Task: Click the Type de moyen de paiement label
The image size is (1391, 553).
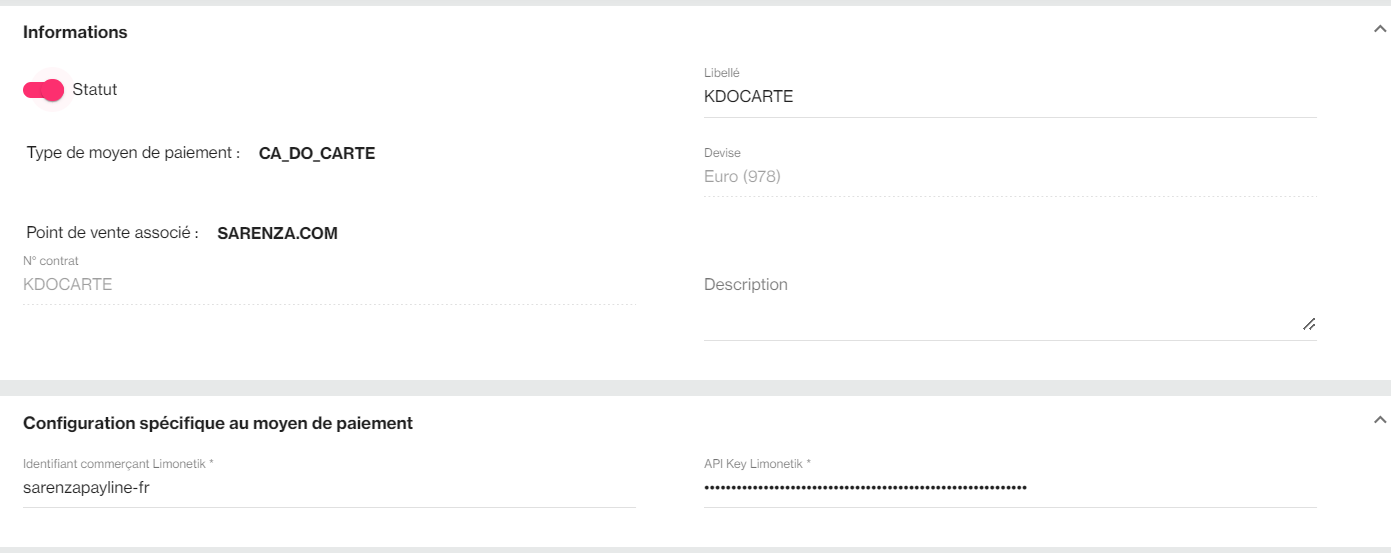Action: [133, 153]
